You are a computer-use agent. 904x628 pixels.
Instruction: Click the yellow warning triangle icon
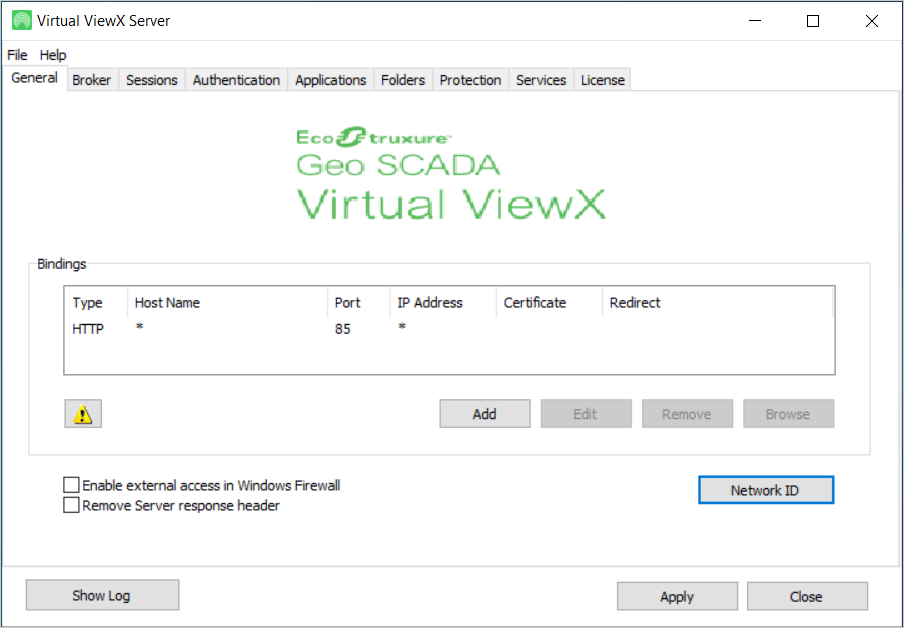(x=83, y=414)
